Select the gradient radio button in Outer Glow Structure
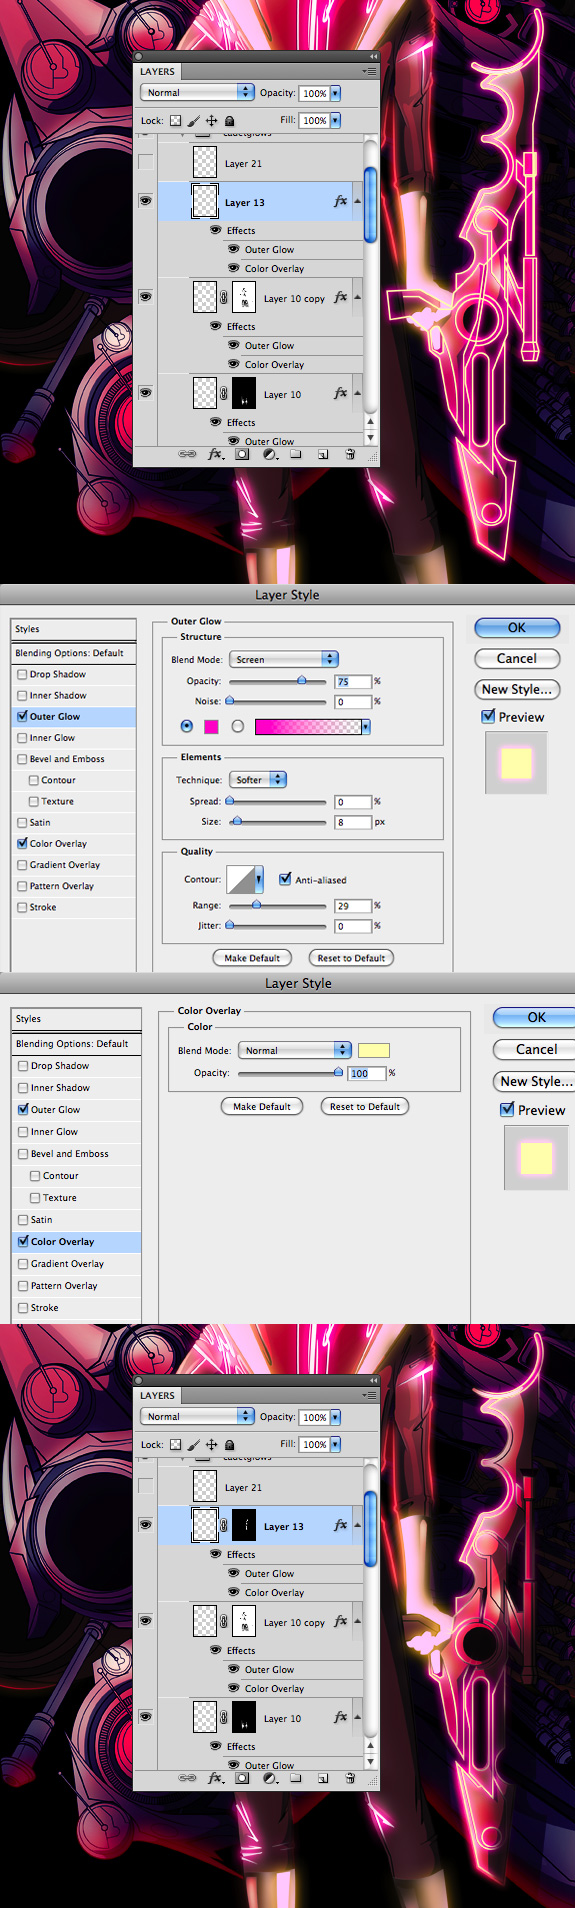This screenshot has height=1908, width=575. 238,726
